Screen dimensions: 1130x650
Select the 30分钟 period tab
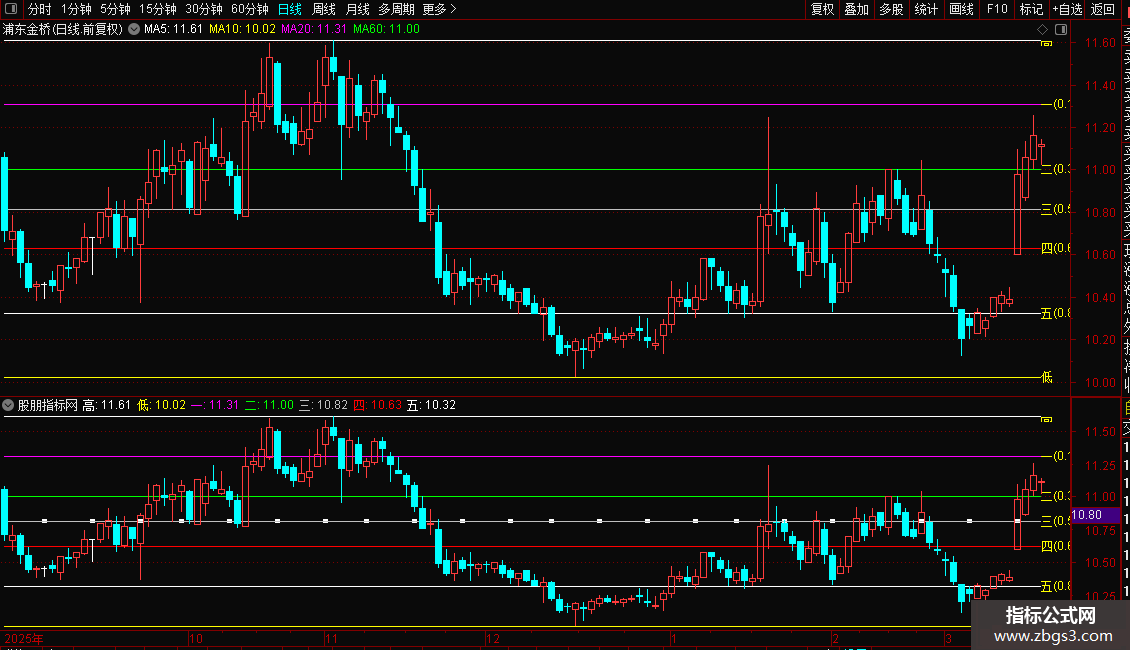point(204,9)
